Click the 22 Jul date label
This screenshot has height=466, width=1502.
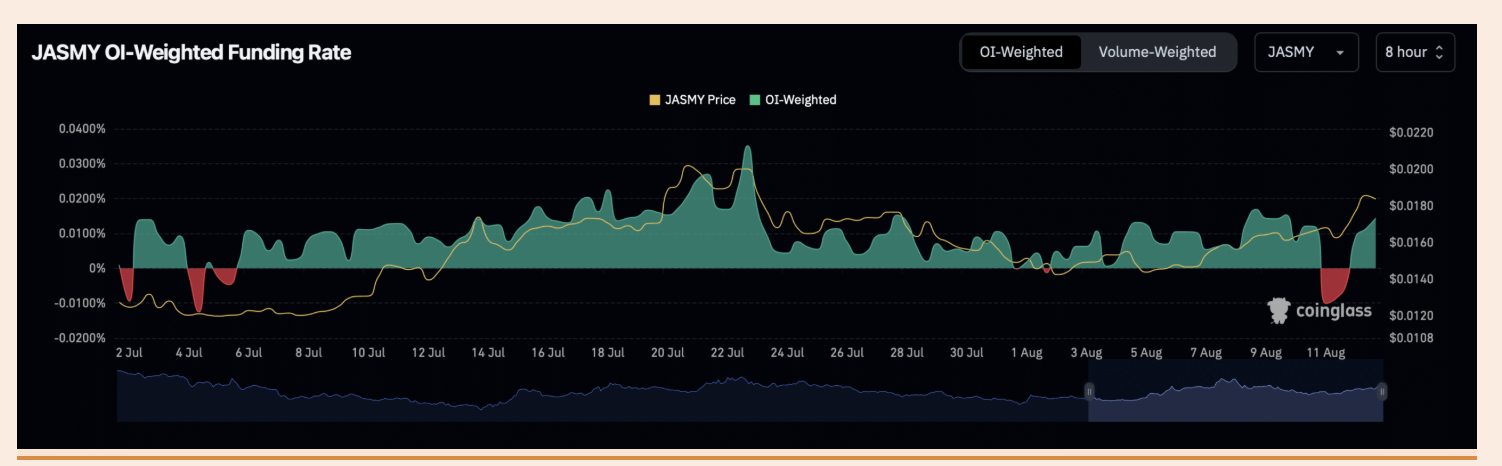[728, 353]
